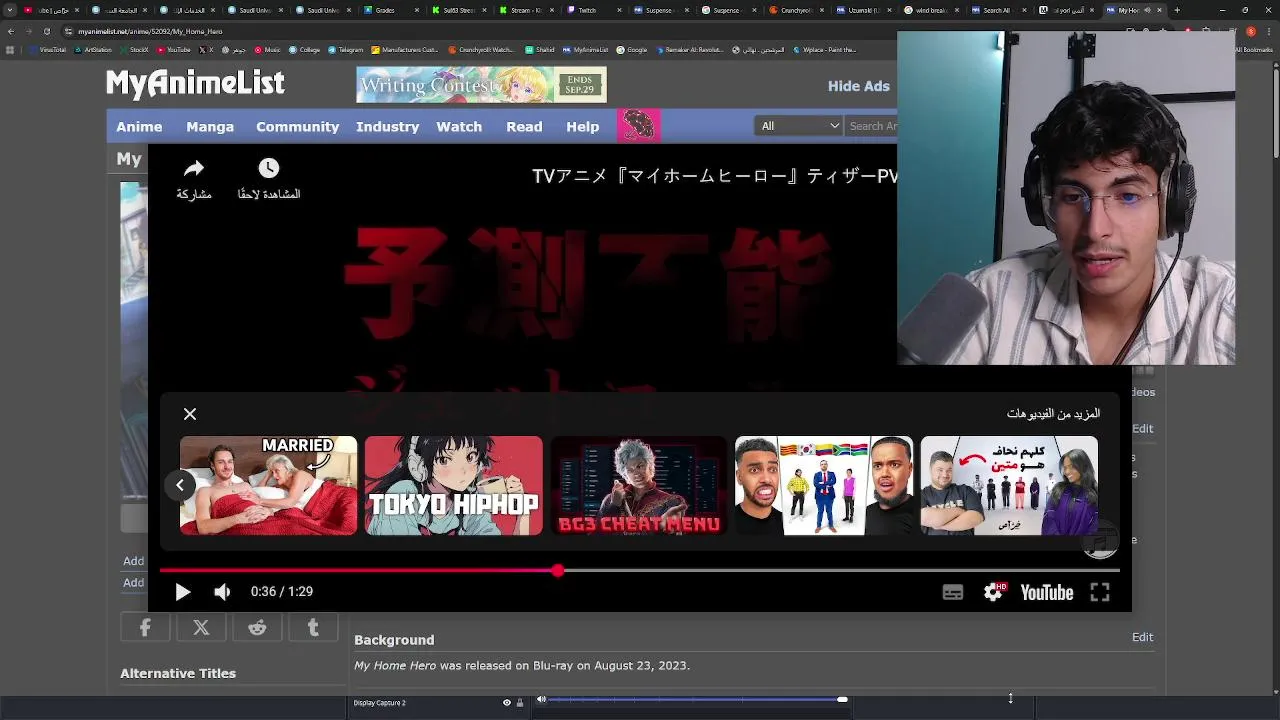Screen dimensions: 1280x720
Task: Open the VirusTotal bookmark
Action: (x=48, y=50)
